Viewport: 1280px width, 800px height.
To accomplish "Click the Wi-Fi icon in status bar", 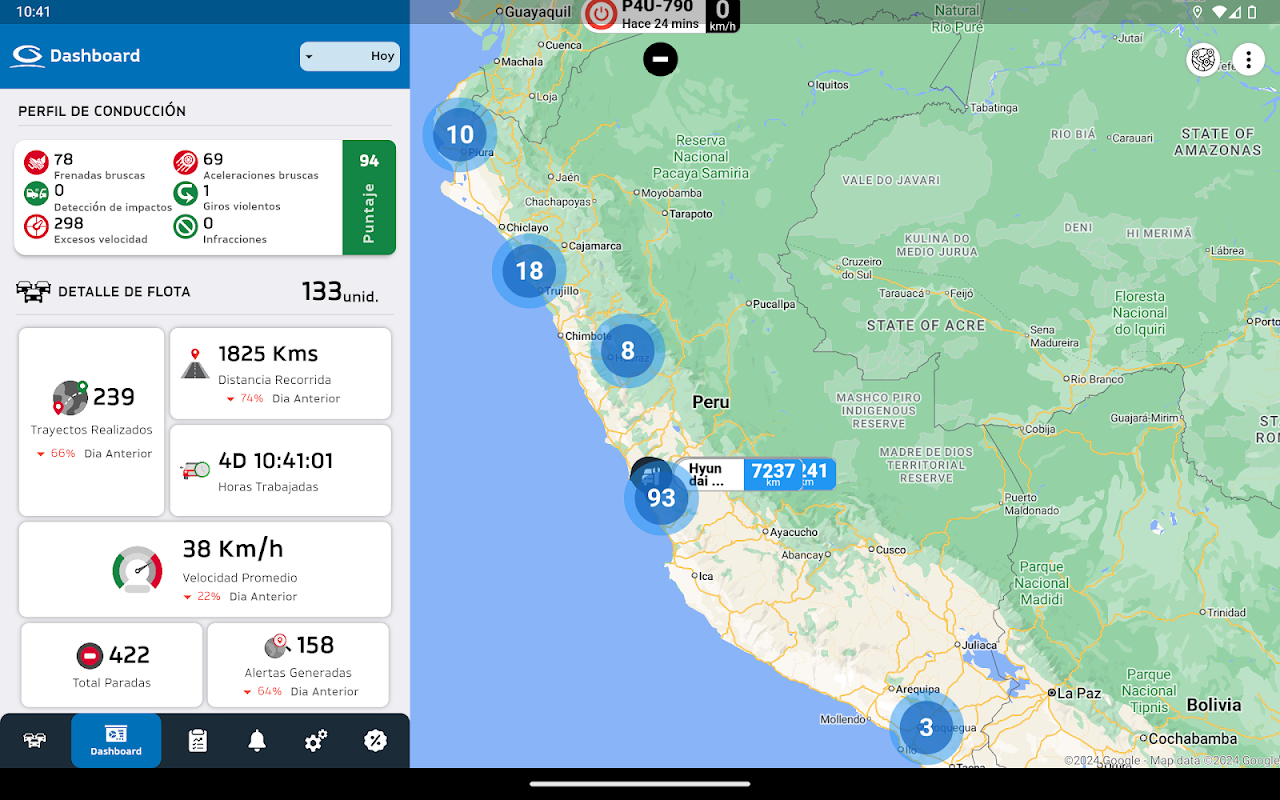I will tap(1220, 12).
